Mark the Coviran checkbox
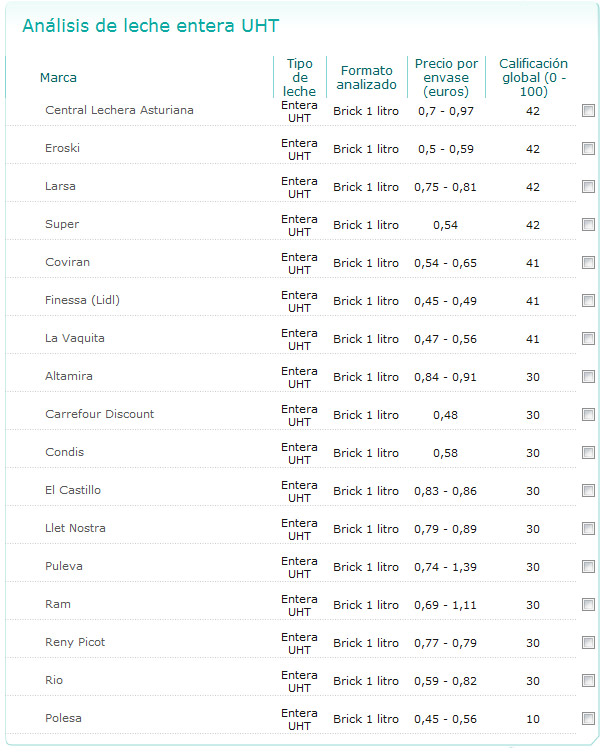Viewport: 608px width, 754px height. [588, 263]
